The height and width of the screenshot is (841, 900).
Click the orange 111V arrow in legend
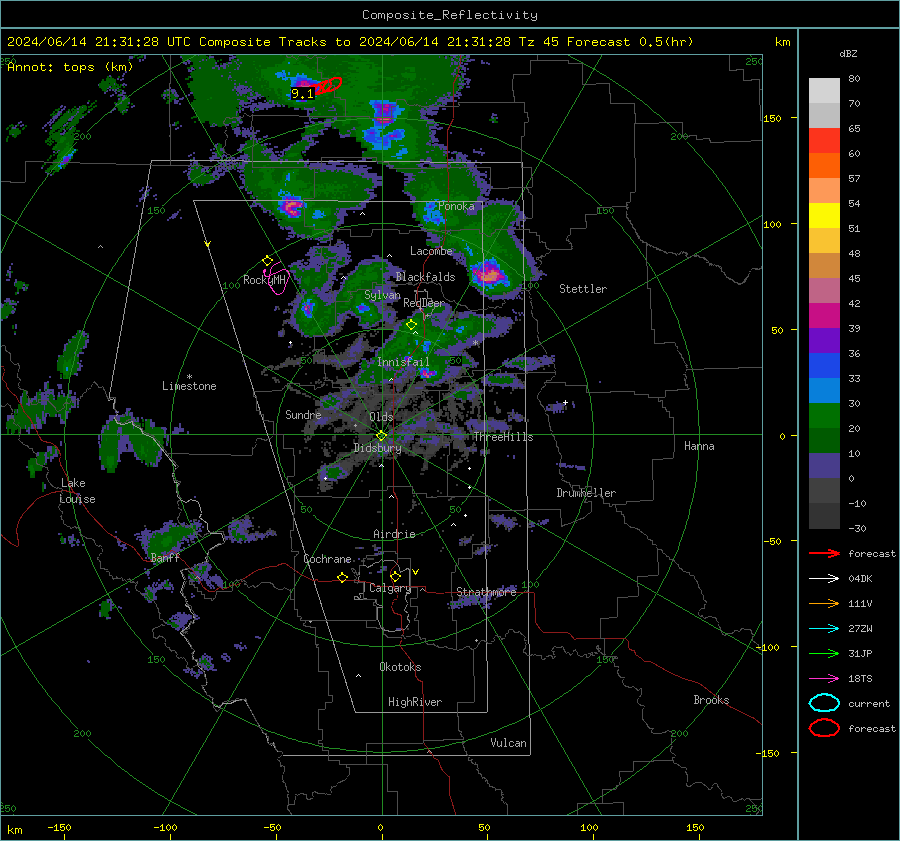(824, 603)
